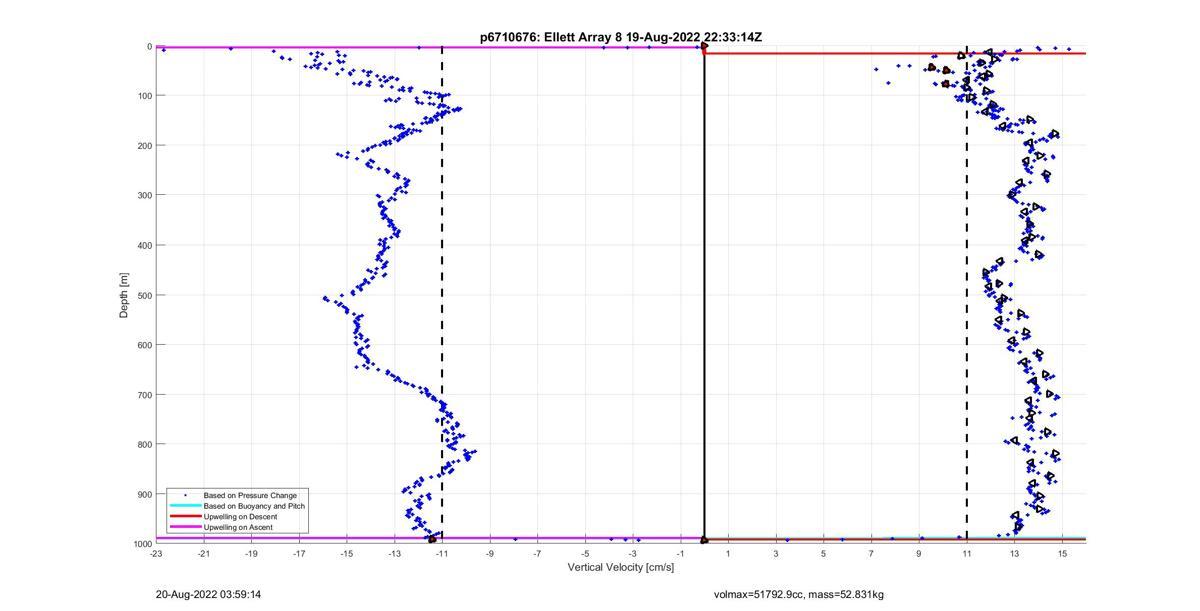This screenshot has height=611, width=1200.
Task: Click the x-axis tick label '-11'
Action: 443,553
